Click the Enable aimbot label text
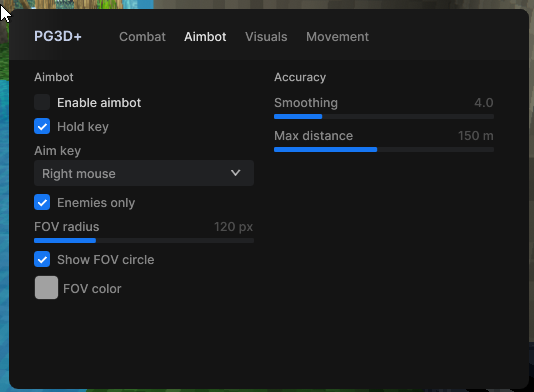Screen dimensions: 534x392 (99, 103)
